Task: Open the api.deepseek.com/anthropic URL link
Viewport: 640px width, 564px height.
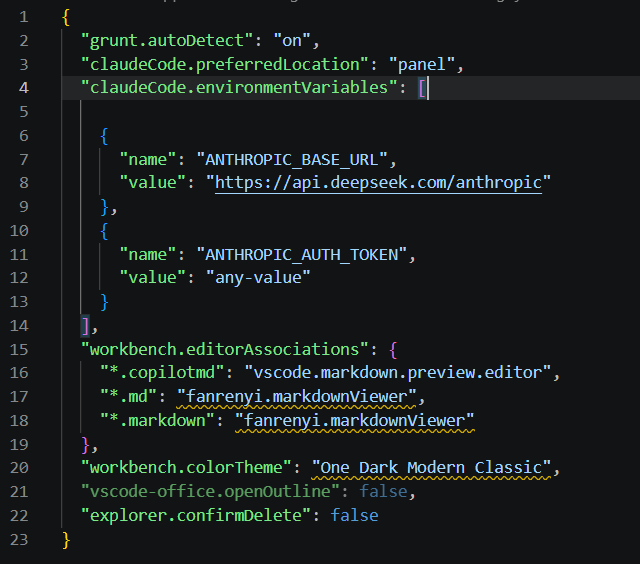Action: (378, 183)
